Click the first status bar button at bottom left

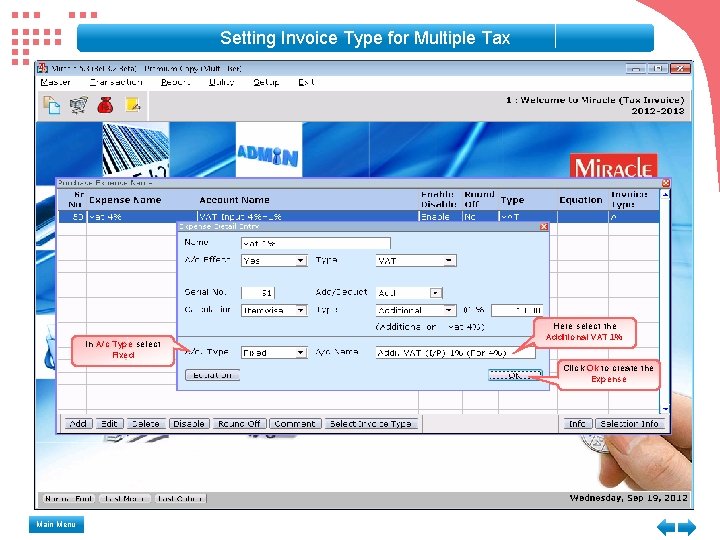[x=69, y=498]
